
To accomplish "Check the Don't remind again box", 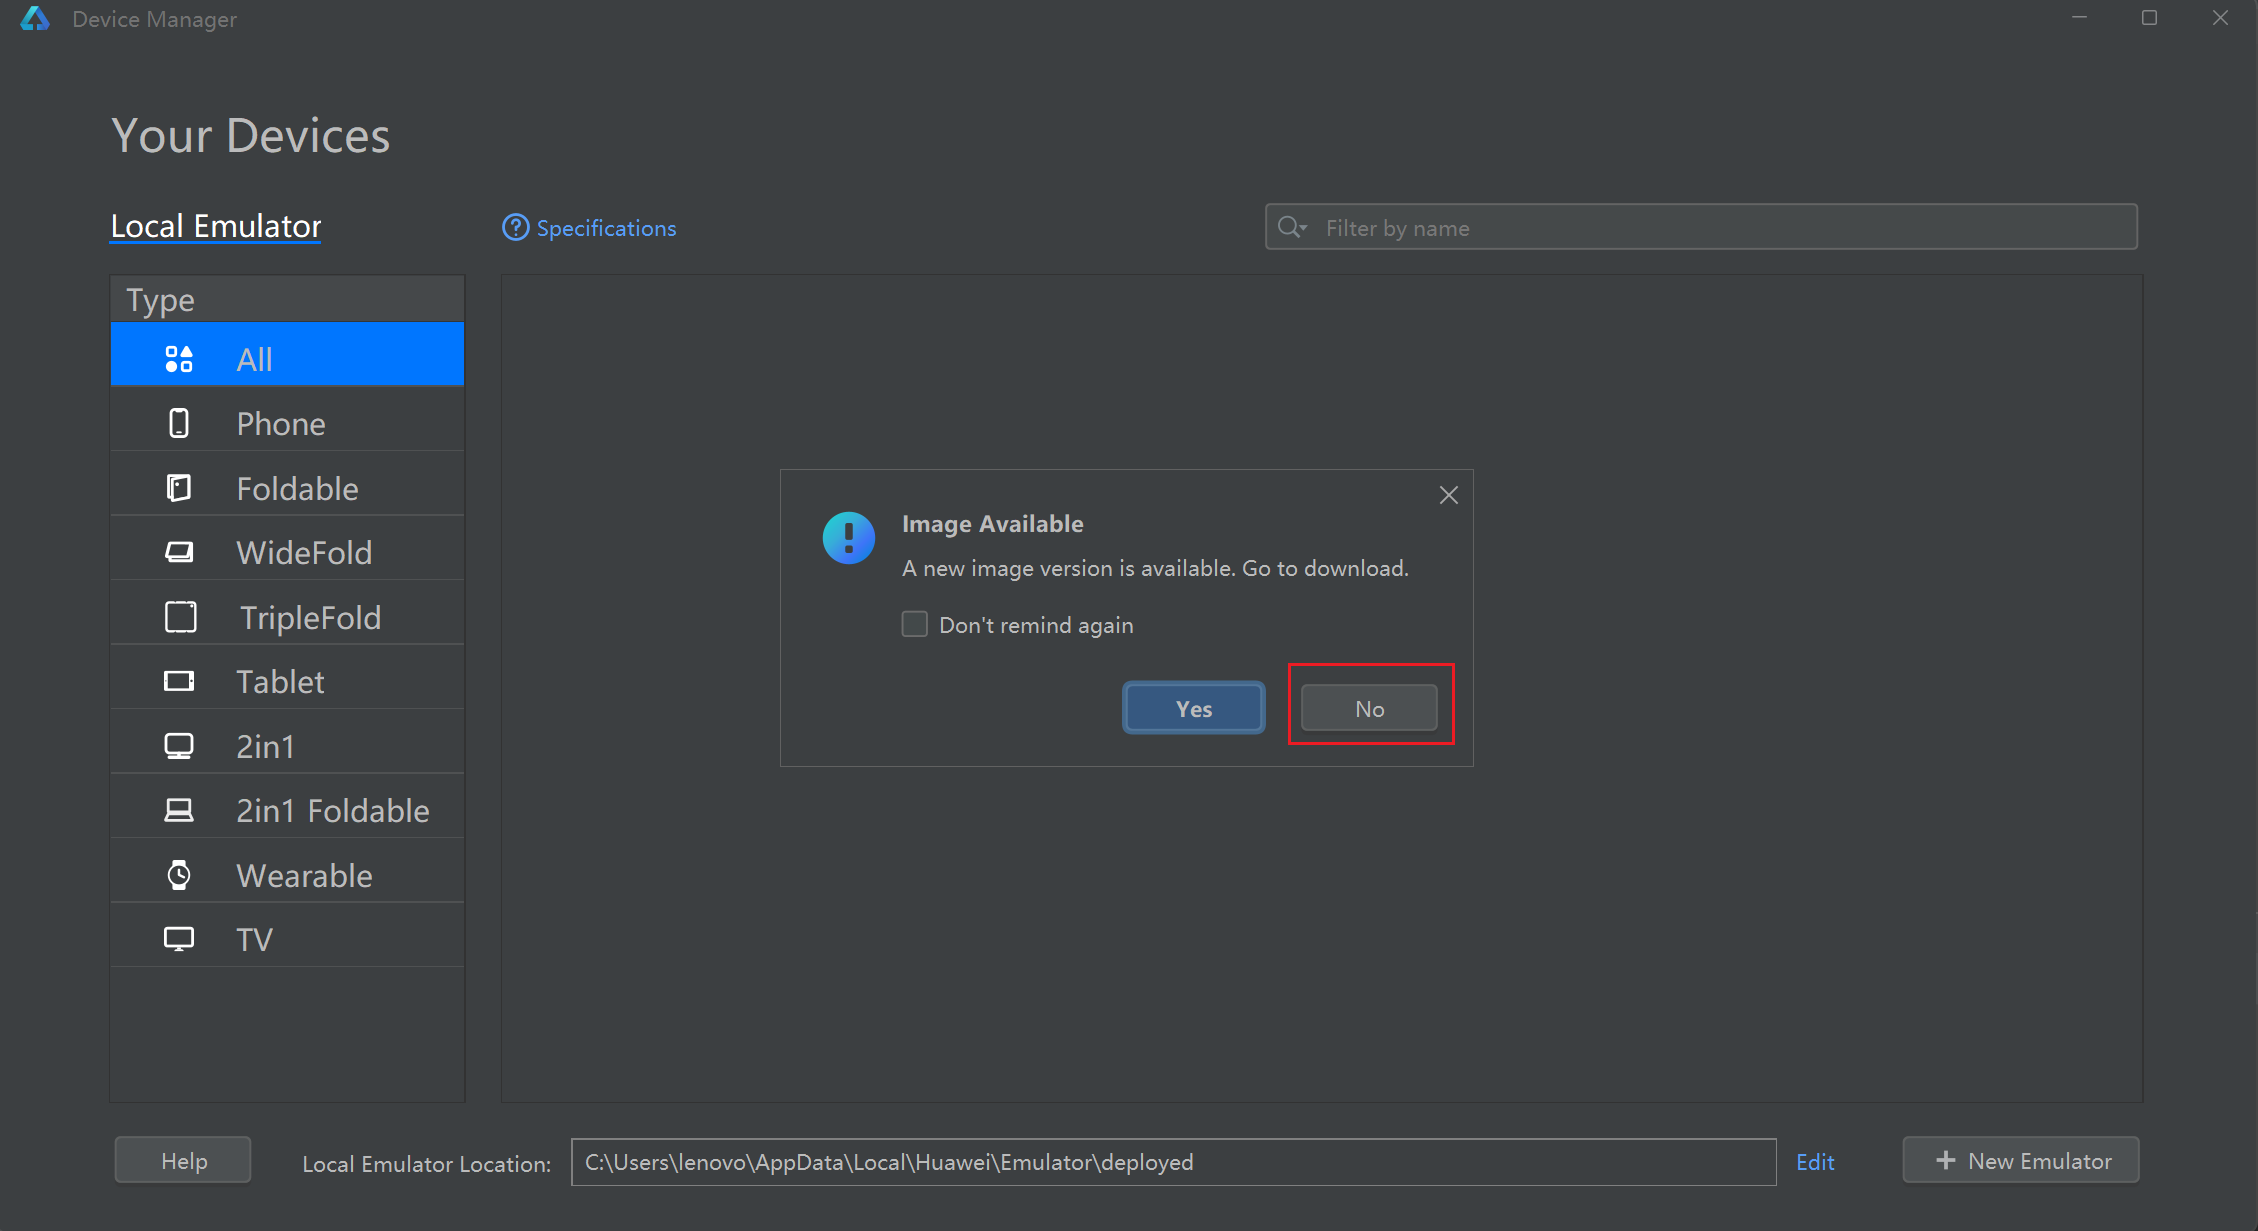I will [x=915, y=625].
